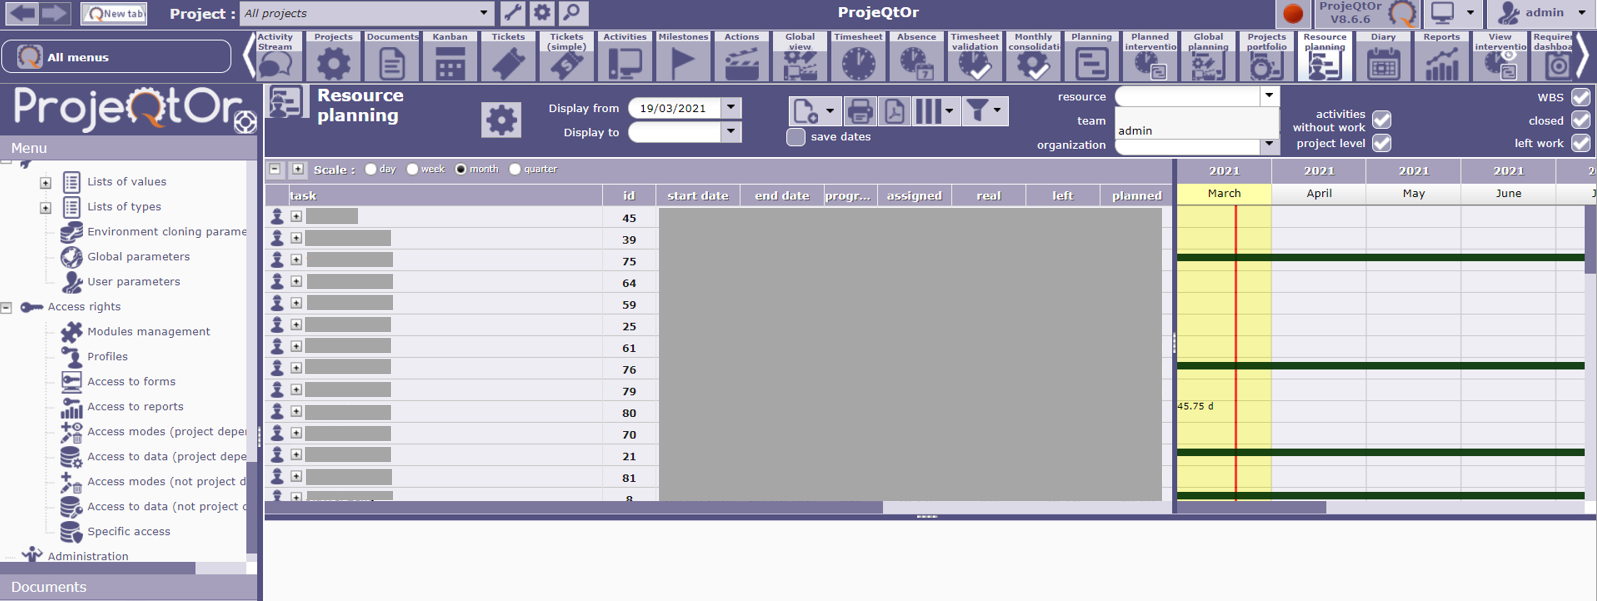Click the gear icon beside project selector
The image size is (1597, 601).
(542, 13)
